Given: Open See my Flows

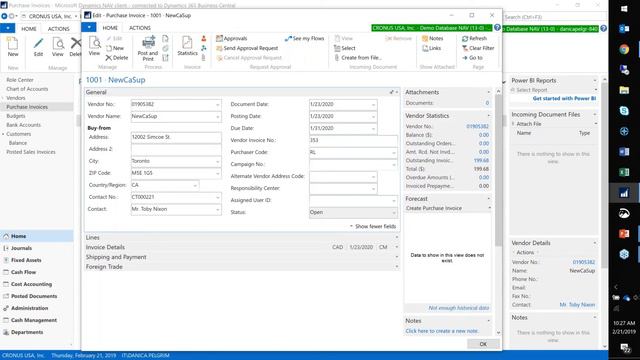Looking at the screenshot, I should click(304, 38).
